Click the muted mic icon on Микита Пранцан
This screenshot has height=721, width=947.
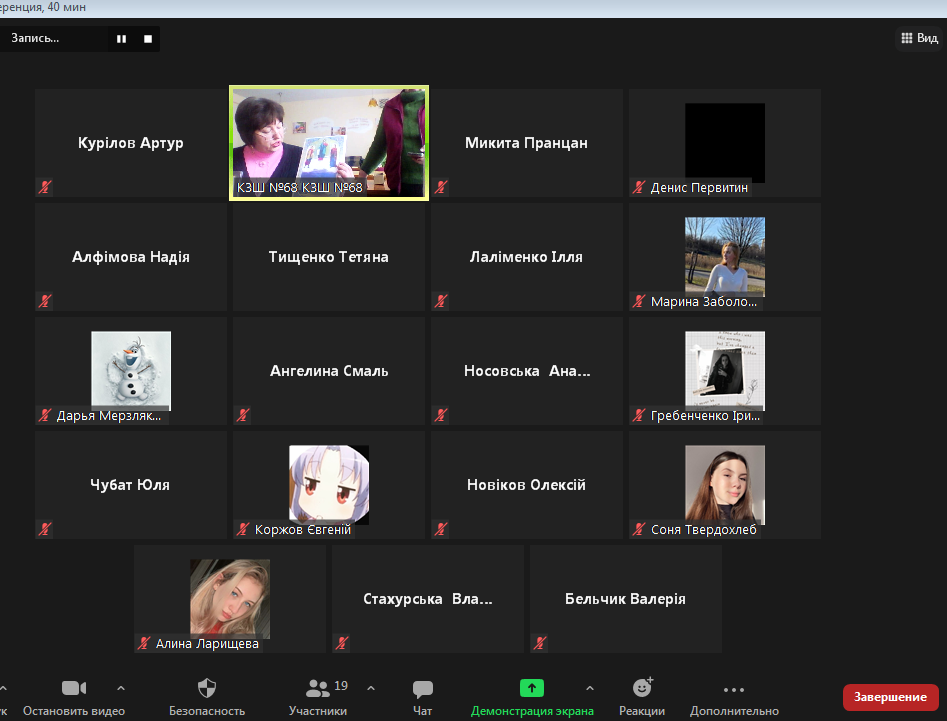[441, 187]
